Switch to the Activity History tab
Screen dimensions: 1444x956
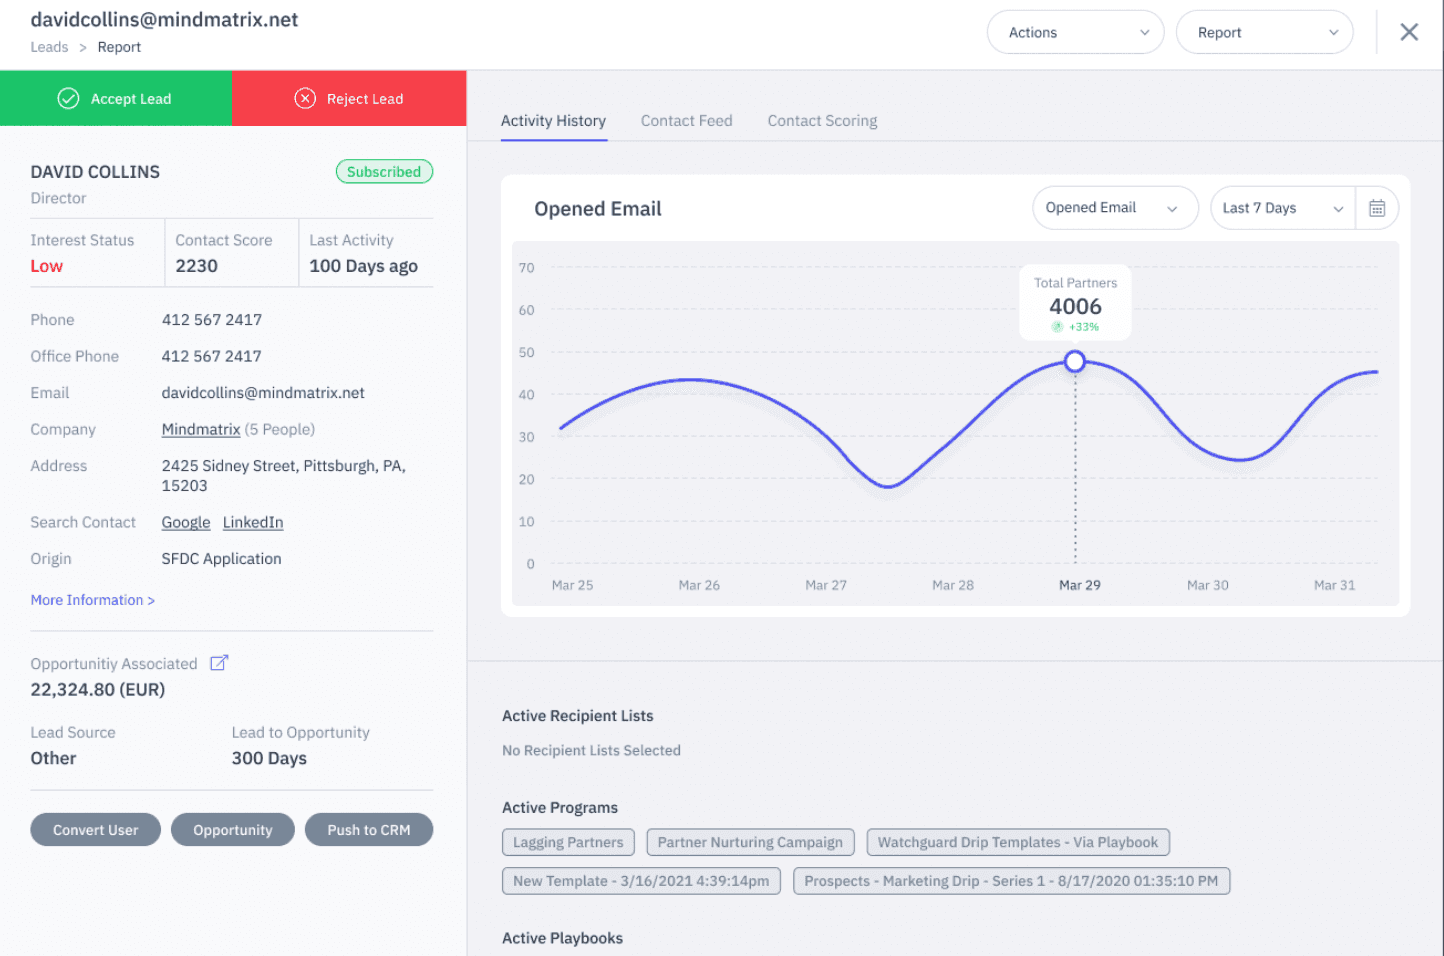pos(553,121)
